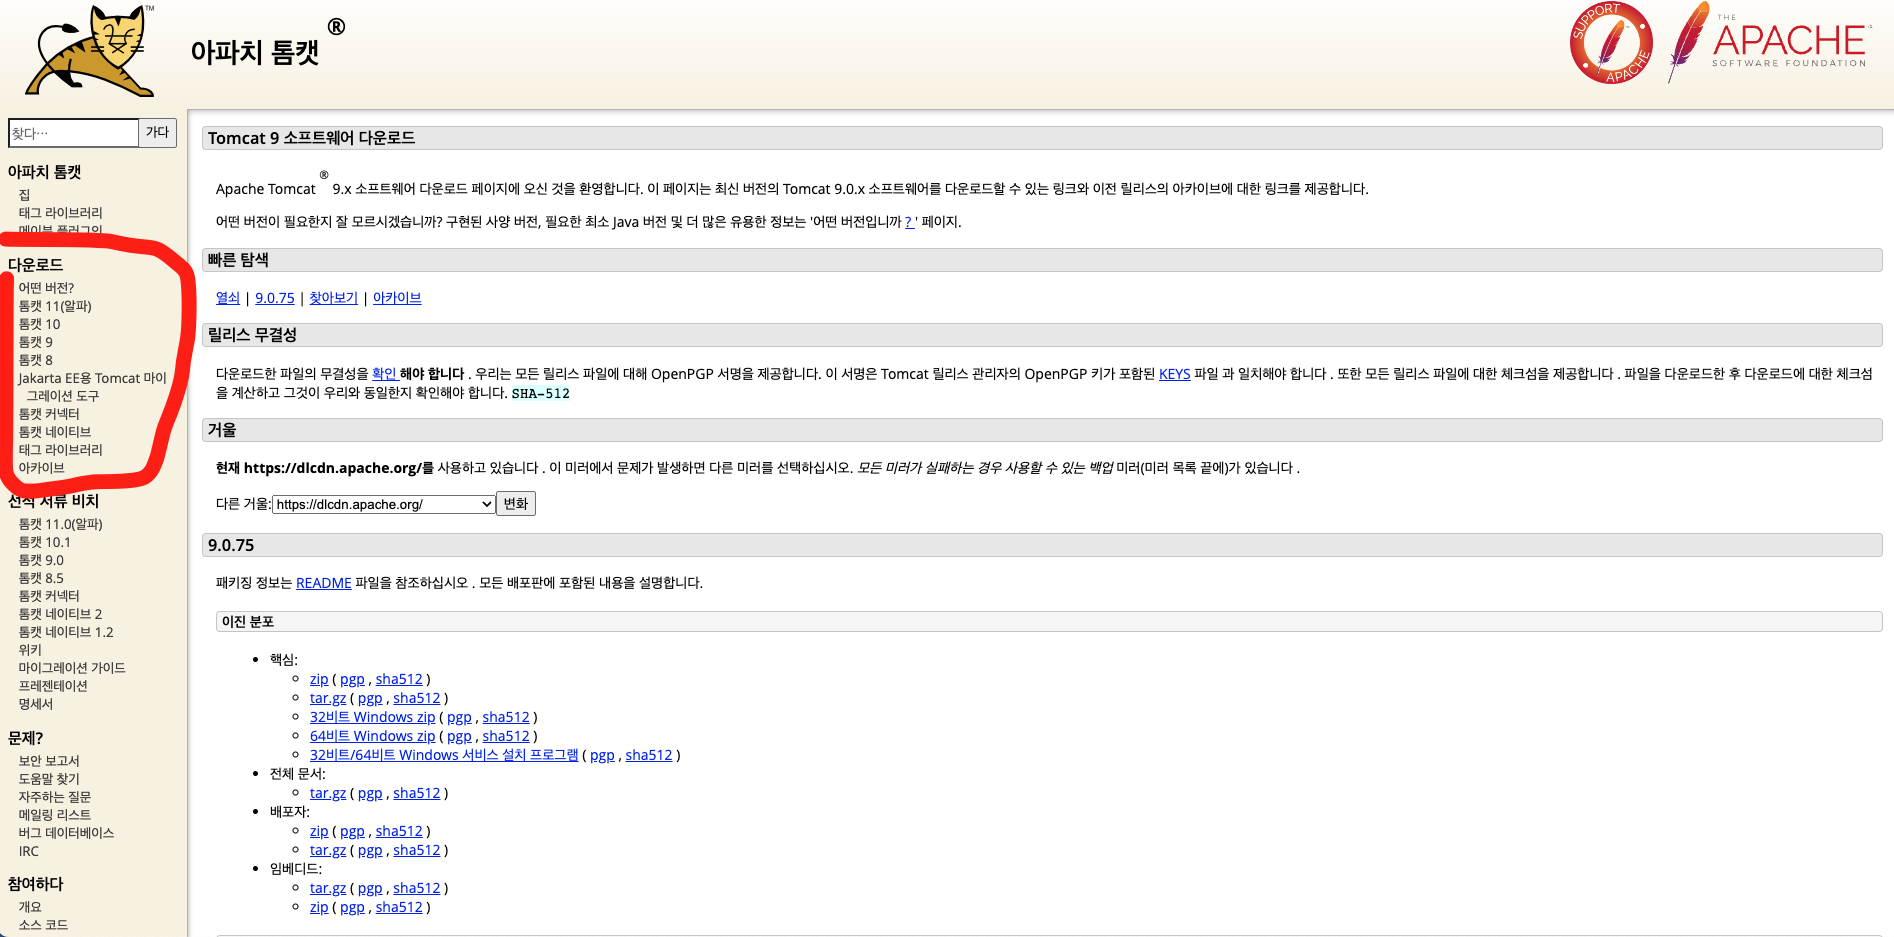Open the mirror dropdown showing dlcdn.apache.org
Image resolution: width=1894 pixels, height=937 pixels.
coord(384,504)
